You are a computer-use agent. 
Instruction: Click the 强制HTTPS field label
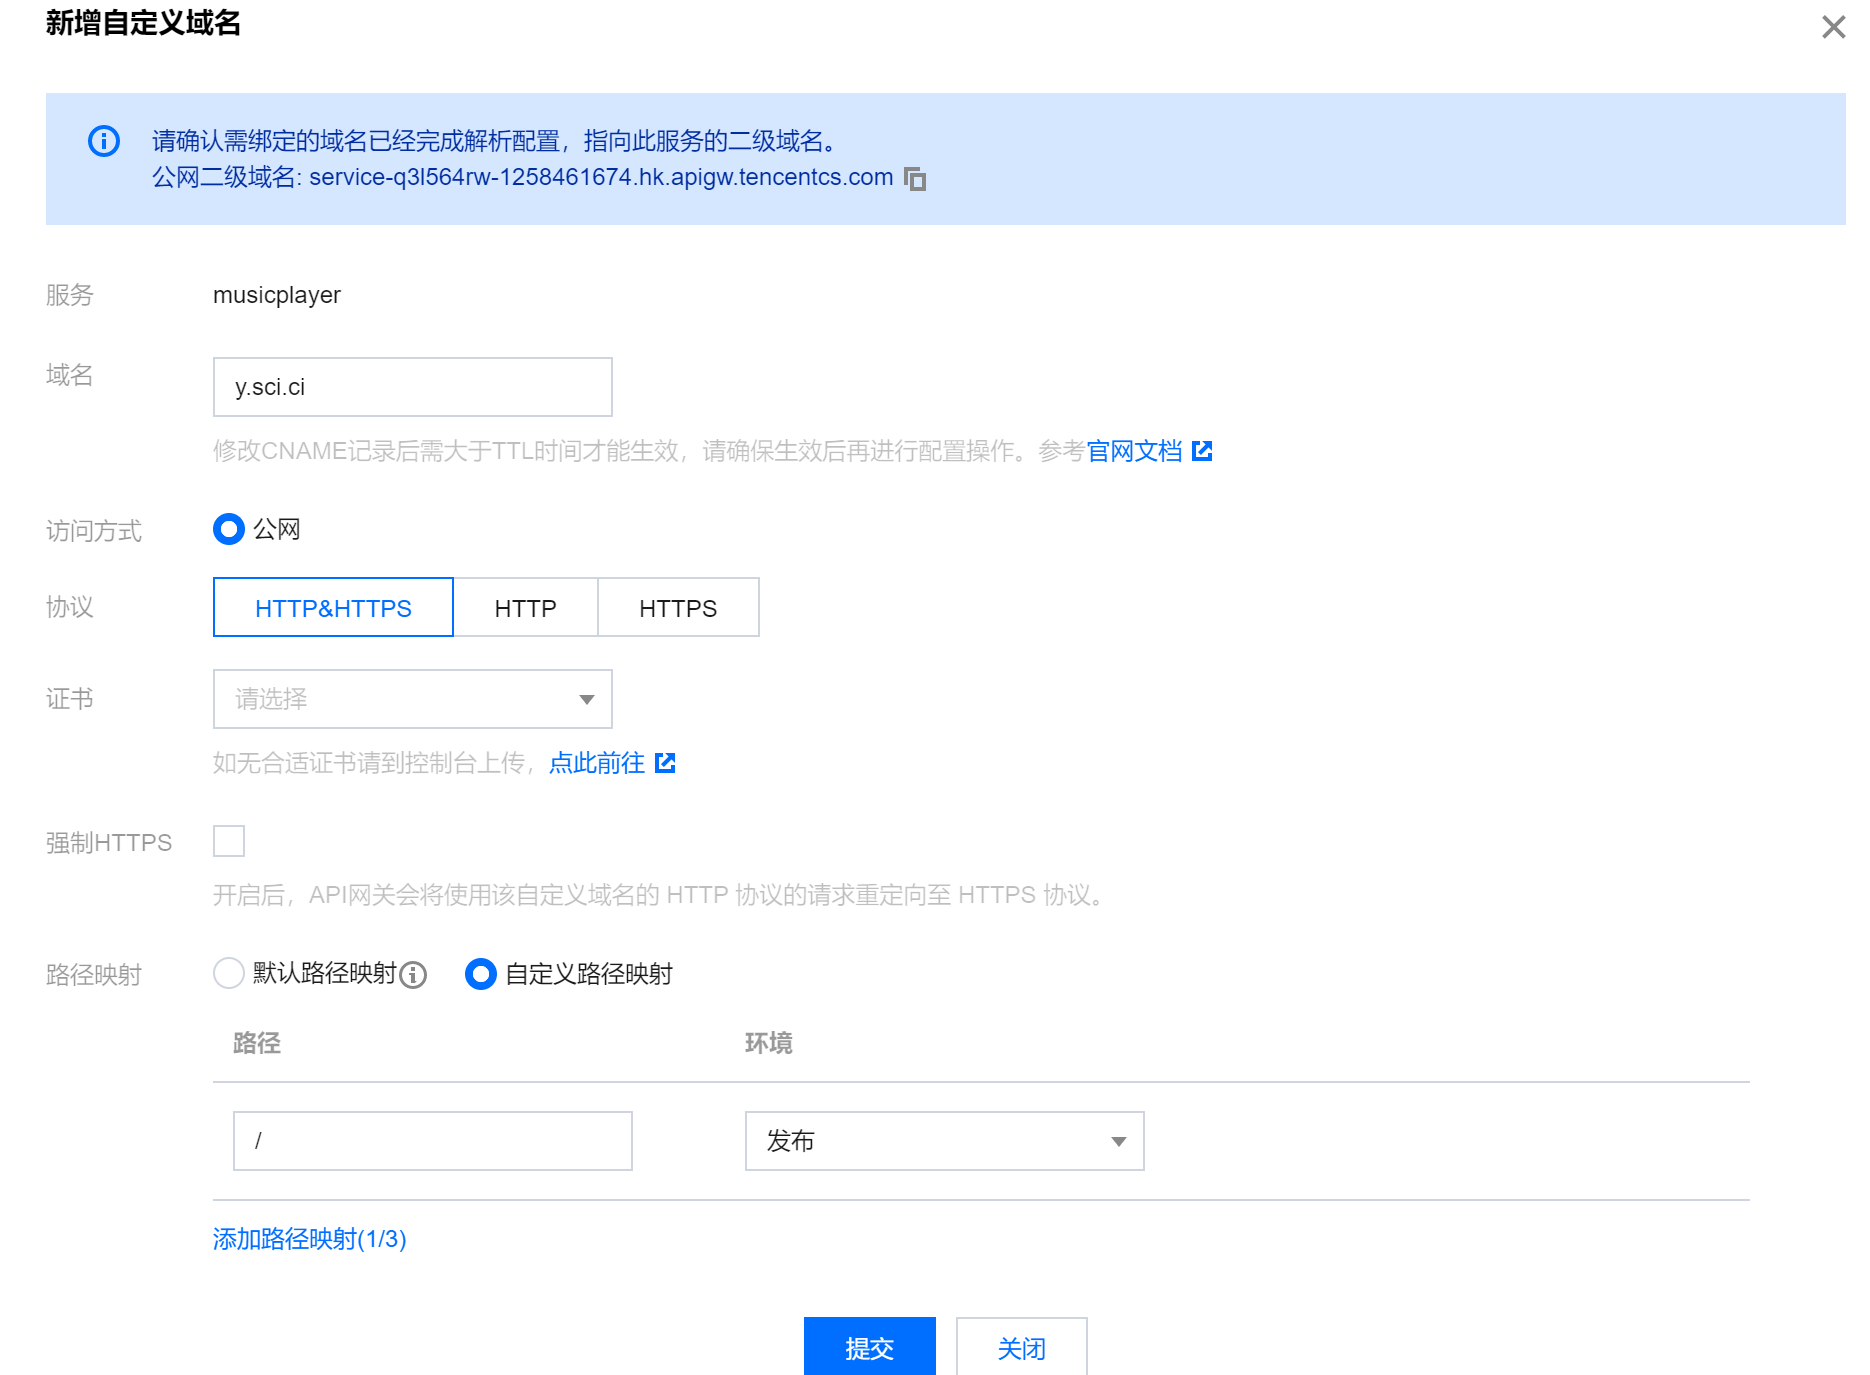point(109,843)
